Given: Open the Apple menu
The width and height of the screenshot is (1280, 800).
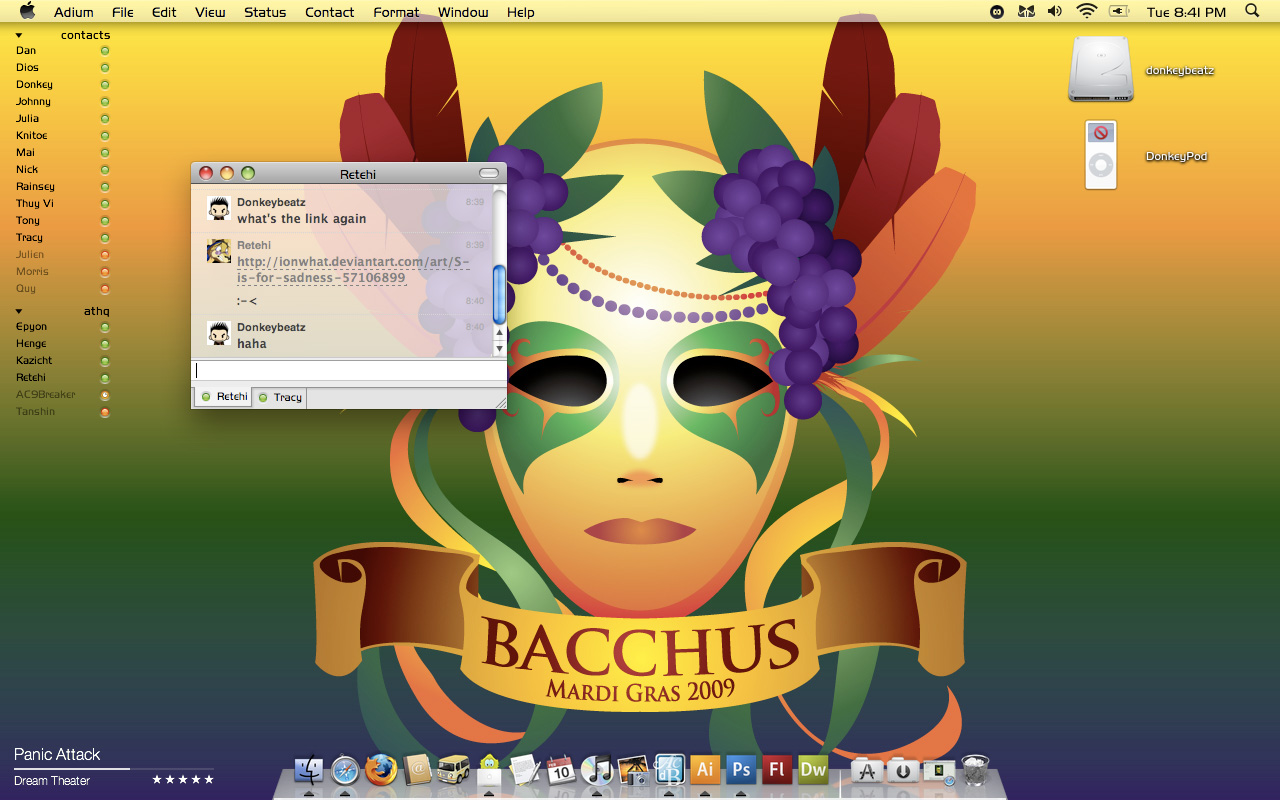Looking at the screenshot, I should [27, 11].
